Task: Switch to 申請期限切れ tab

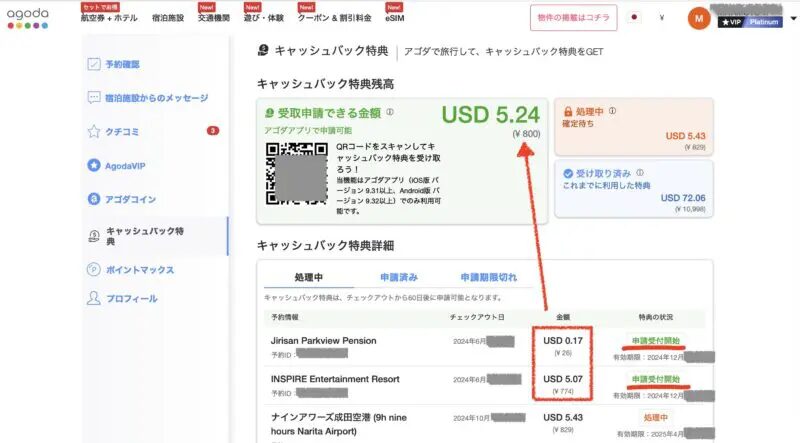Action: tap(488, 277)
